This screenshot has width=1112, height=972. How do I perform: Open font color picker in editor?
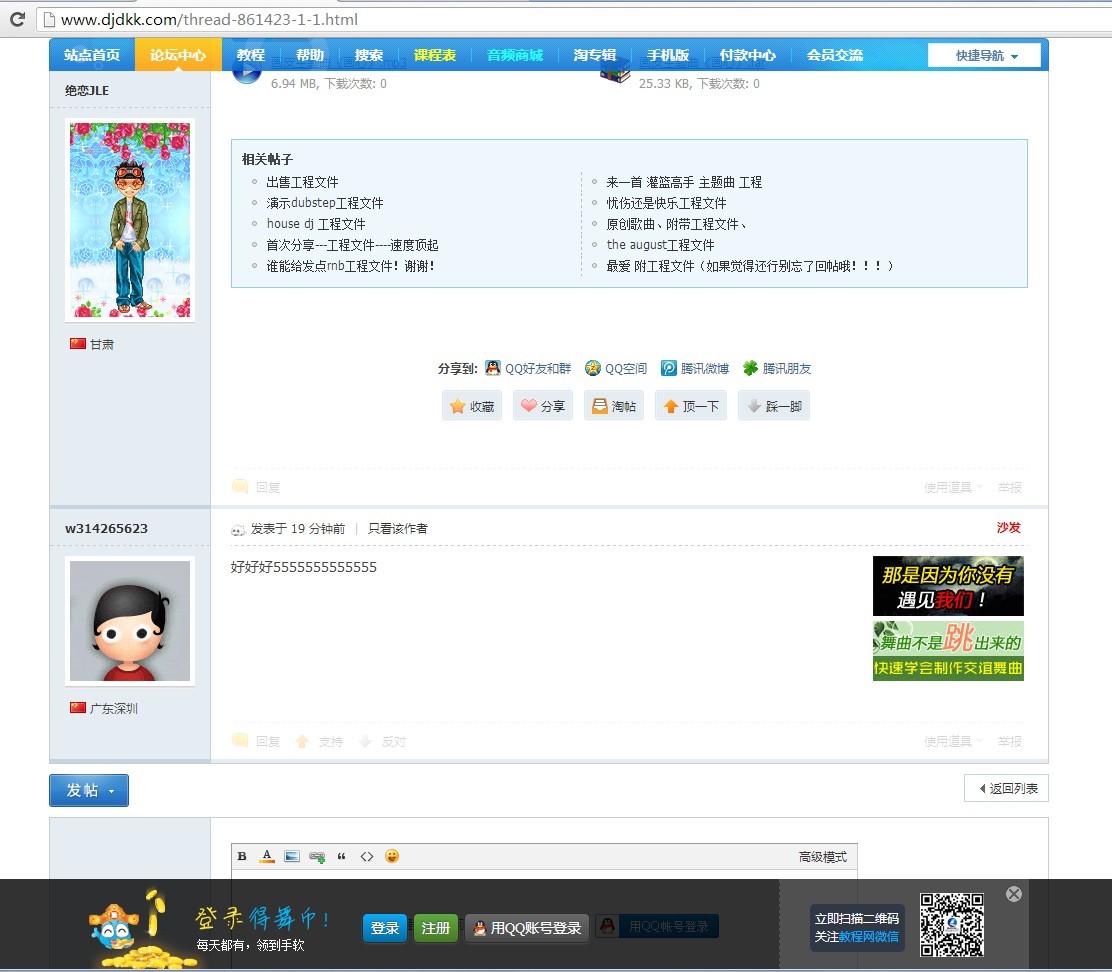tap(267, 856)
